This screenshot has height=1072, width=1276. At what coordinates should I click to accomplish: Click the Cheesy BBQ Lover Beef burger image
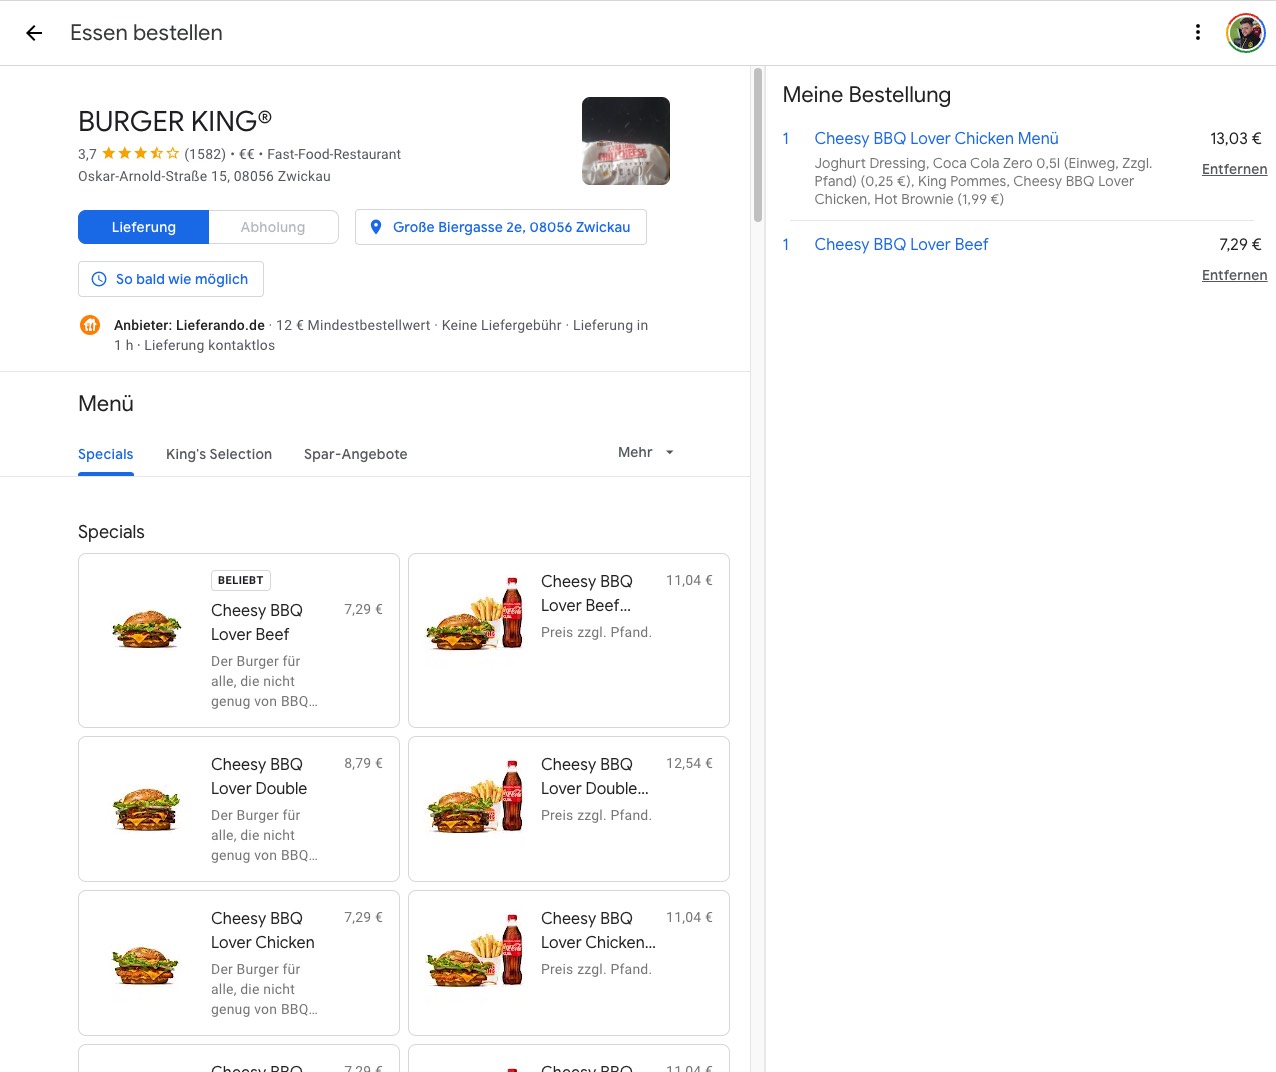(146, 630)
